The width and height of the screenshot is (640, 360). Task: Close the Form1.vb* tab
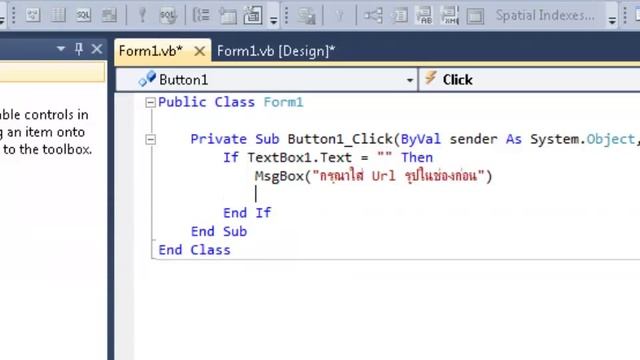click(200, 51)
